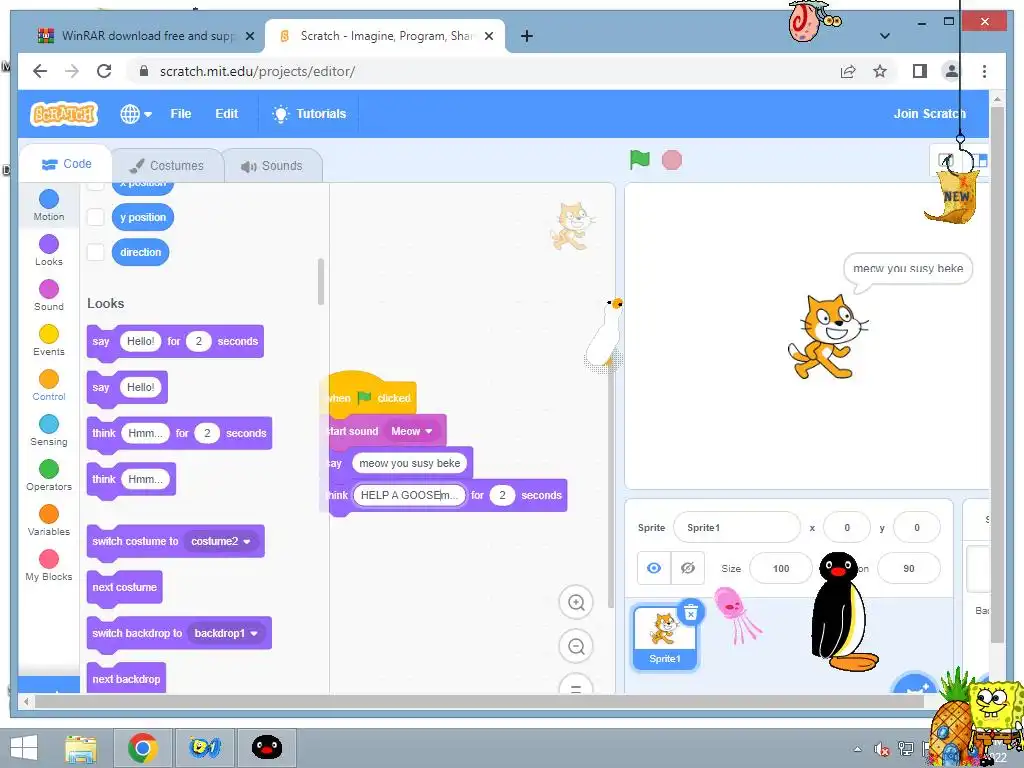
Task: Click the red stop button
Action: [671, 160]
